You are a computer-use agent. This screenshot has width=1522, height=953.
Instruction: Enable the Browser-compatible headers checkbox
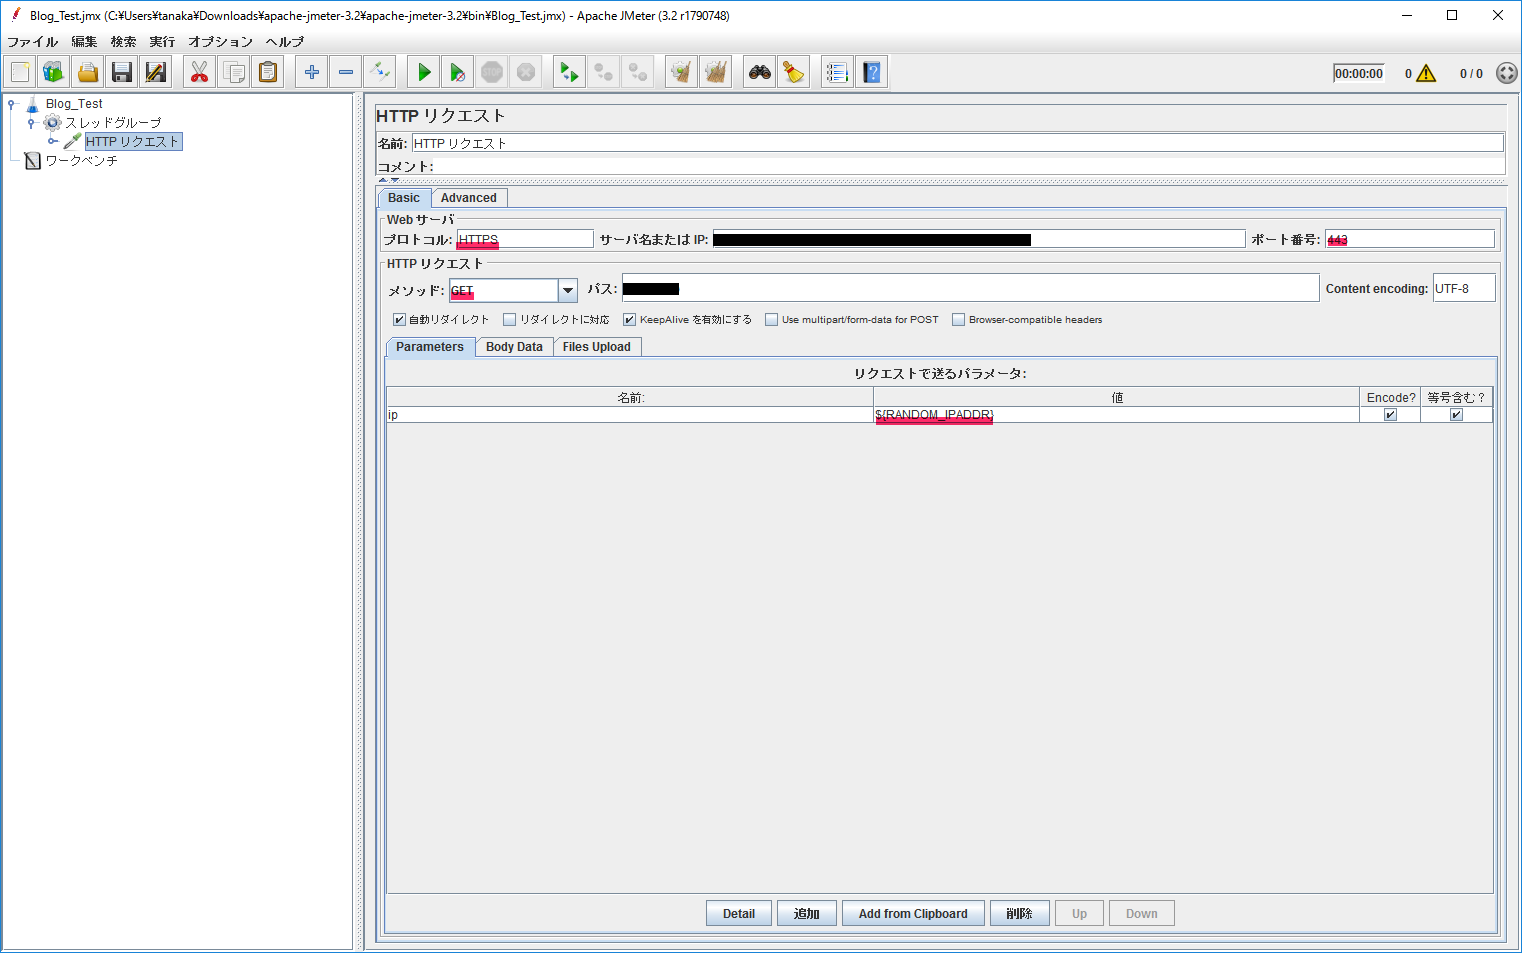tap(959, 320)
